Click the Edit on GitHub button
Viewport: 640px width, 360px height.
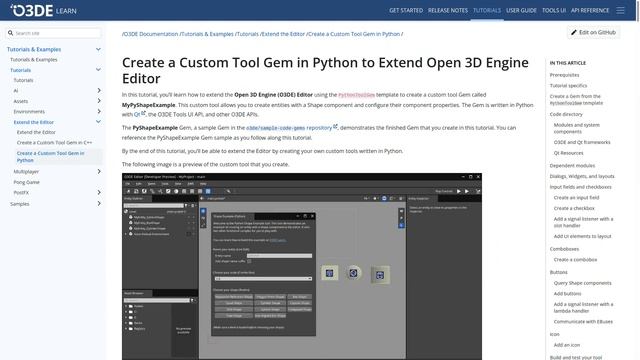point(593,32)
